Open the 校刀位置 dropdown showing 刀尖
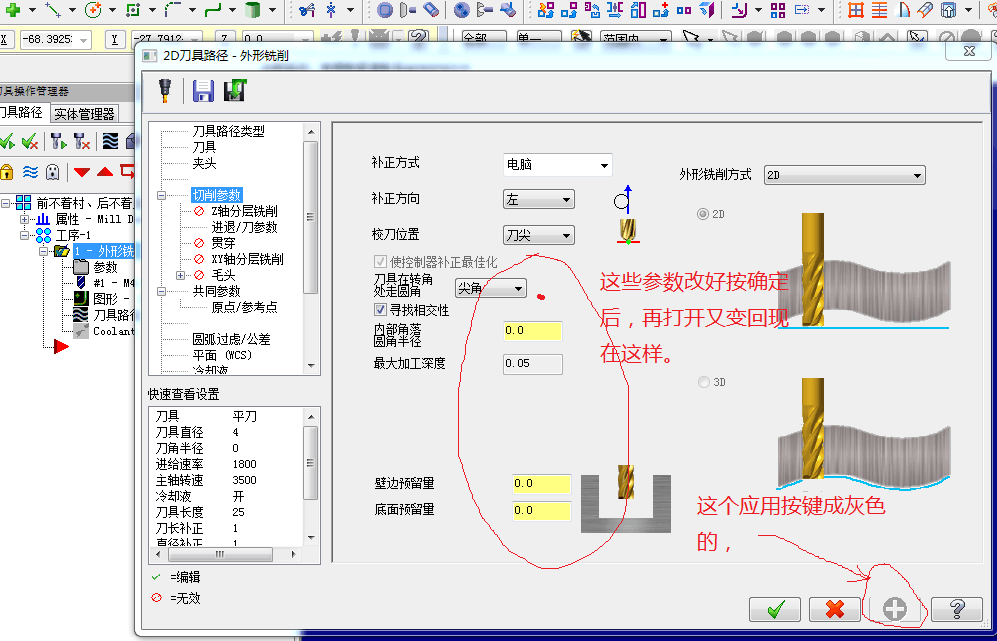This screenshot has width=997, height=641. point(539,236)
